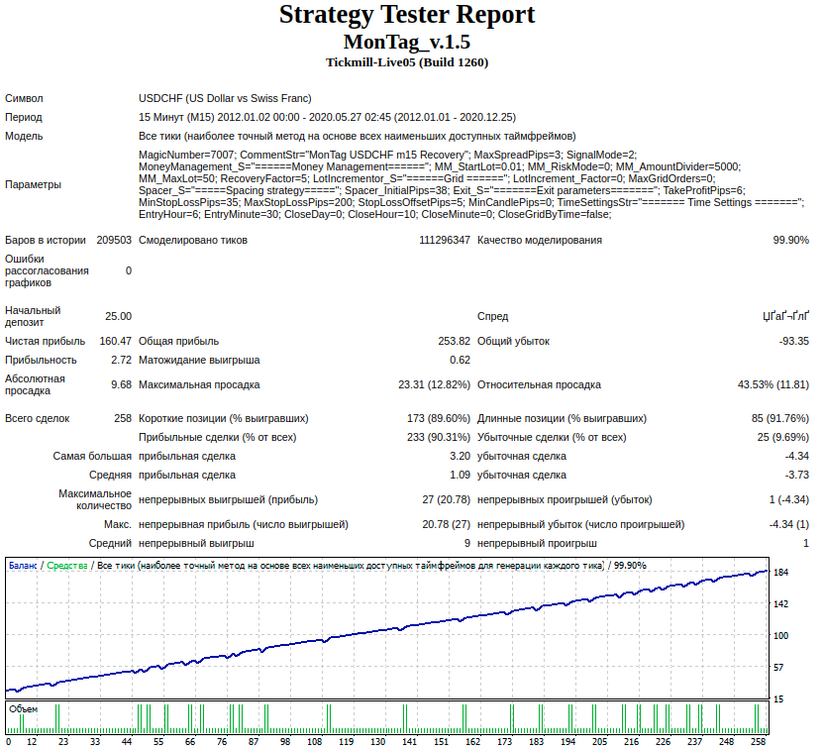Click the maximal consecutive loss -4.34 (1)
This screenshot has height=750, width=824.
pos(789,525)
